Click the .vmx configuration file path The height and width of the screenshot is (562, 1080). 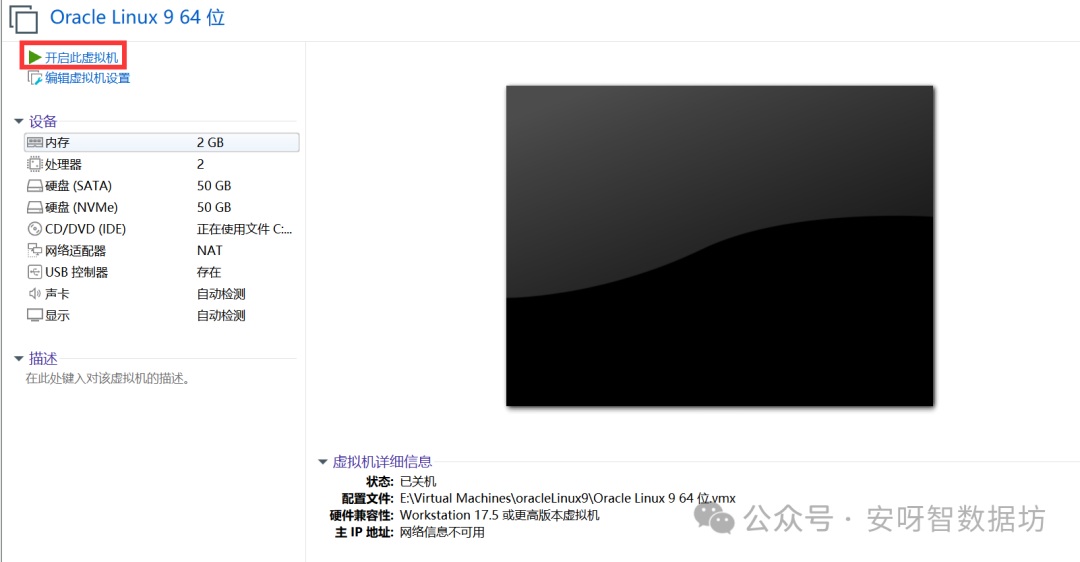point(568,498)
